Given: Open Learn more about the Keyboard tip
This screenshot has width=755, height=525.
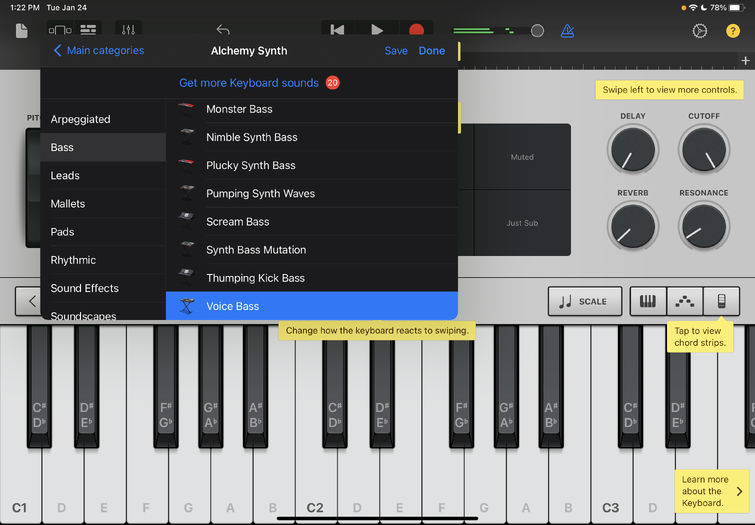Looking at the screenshot, I should click(712, 491).
